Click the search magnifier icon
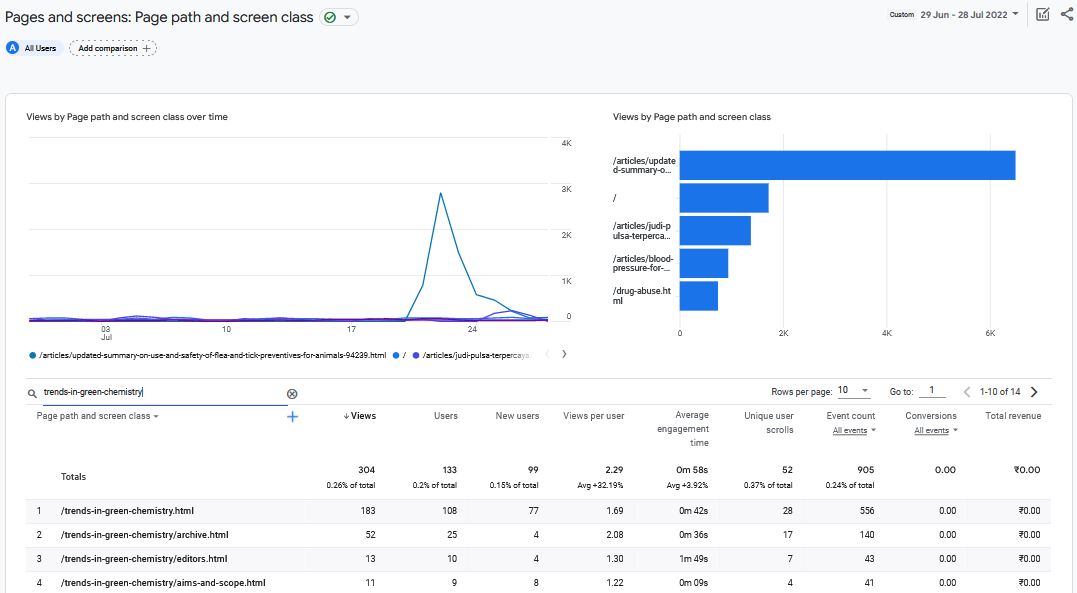 pos(34,393)
